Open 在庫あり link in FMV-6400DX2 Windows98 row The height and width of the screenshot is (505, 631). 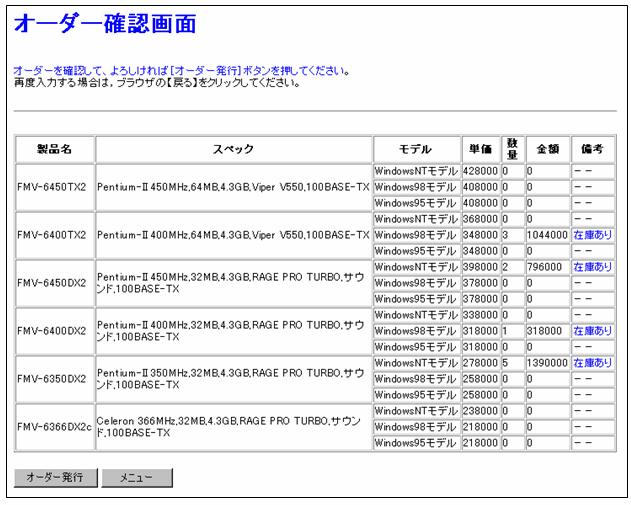click(592, 331)
